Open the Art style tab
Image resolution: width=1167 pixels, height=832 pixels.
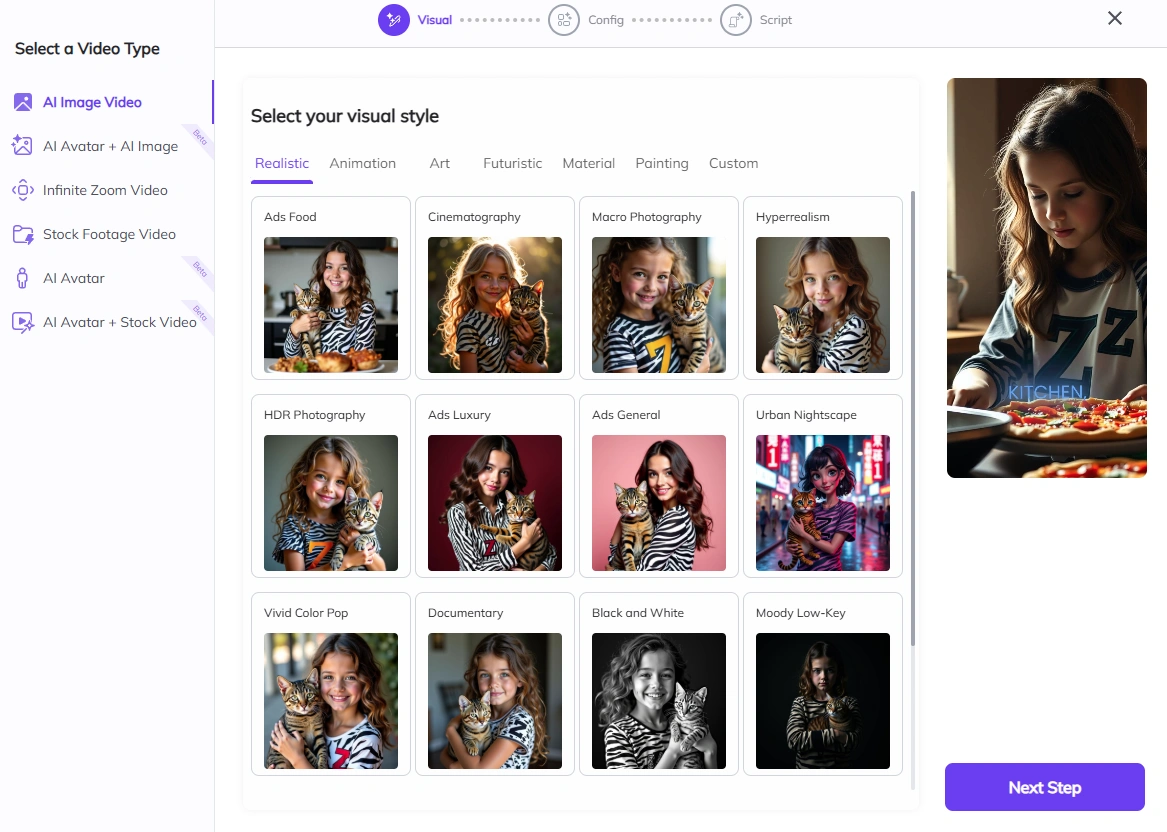coord(440,163)
